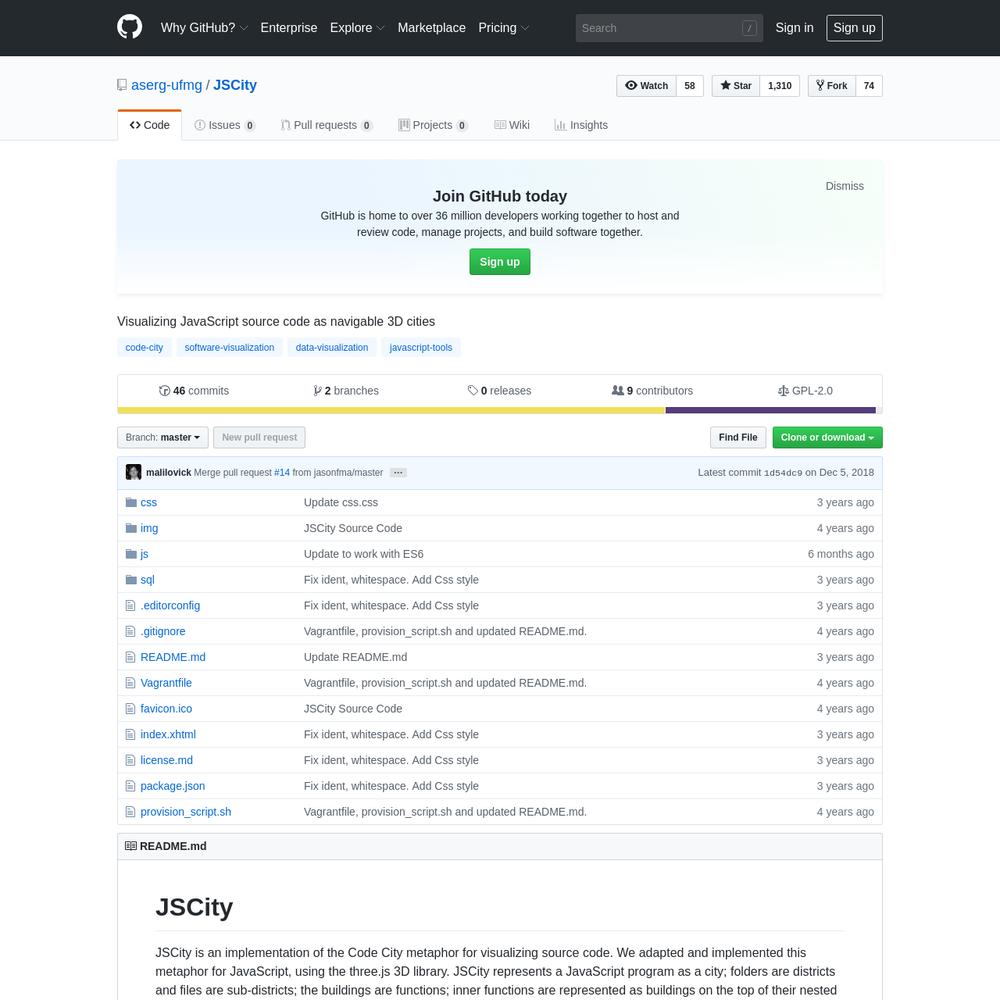Click the Star button

pos(736,85)
